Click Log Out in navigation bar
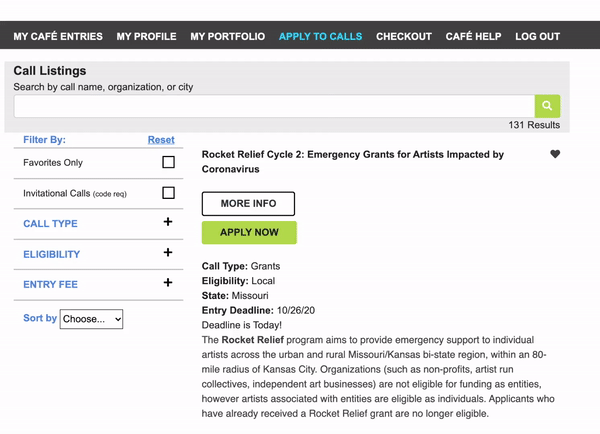Screen dimensions: 600x434 coord(537,36)
